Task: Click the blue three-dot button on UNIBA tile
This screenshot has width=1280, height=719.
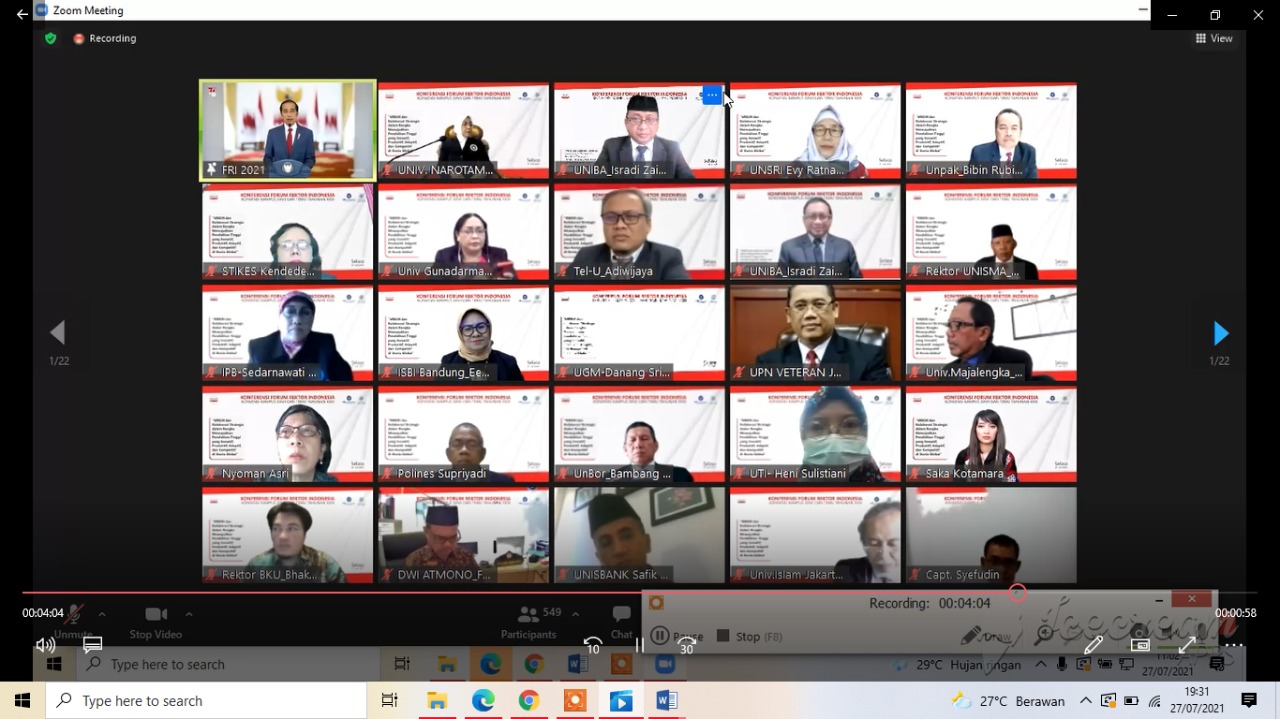Action: [711, 95]
